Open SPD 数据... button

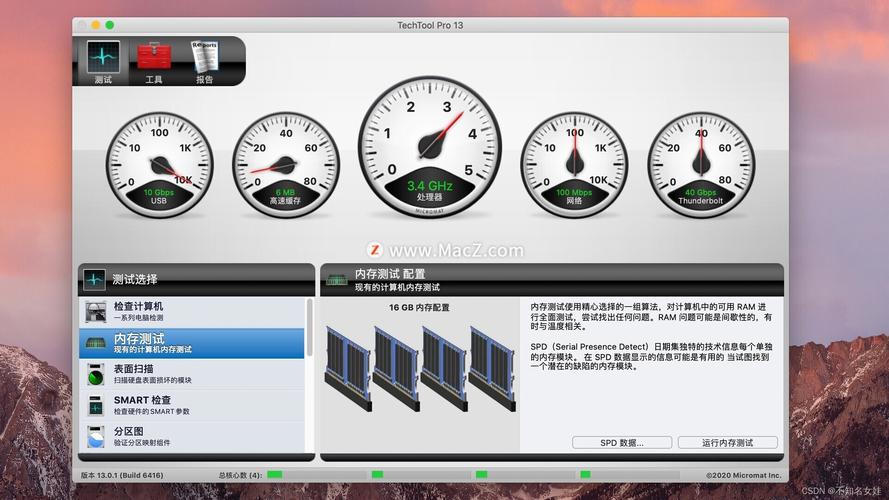coord(622,443)
